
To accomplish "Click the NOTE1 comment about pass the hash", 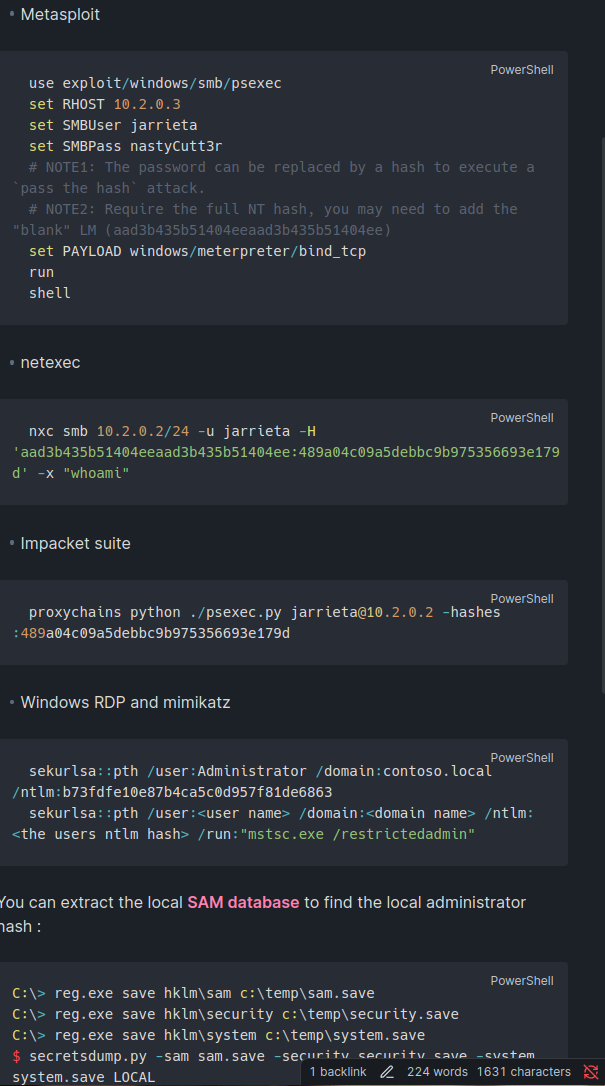I will (x=273, y=177).
